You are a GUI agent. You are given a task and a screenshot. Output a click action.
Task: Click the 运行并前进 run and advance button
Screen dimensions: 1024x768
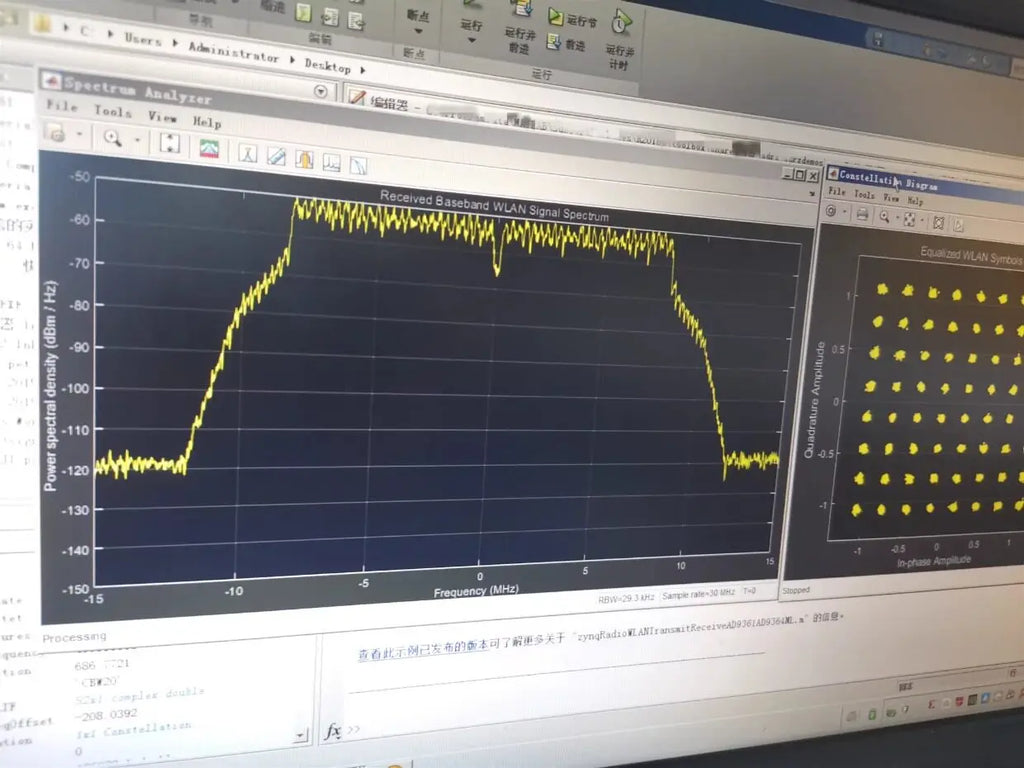pos(520,29)
